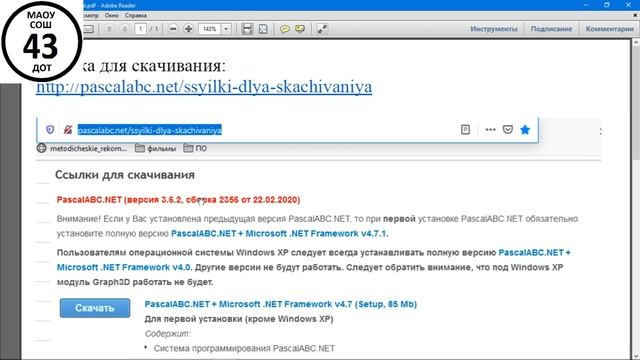Add a sticky note comment icon

[x=284, y=29]
